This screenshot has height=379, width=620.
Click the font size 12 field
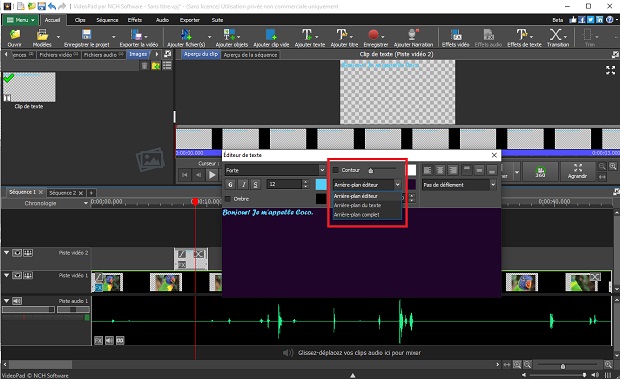pos(285,184)
